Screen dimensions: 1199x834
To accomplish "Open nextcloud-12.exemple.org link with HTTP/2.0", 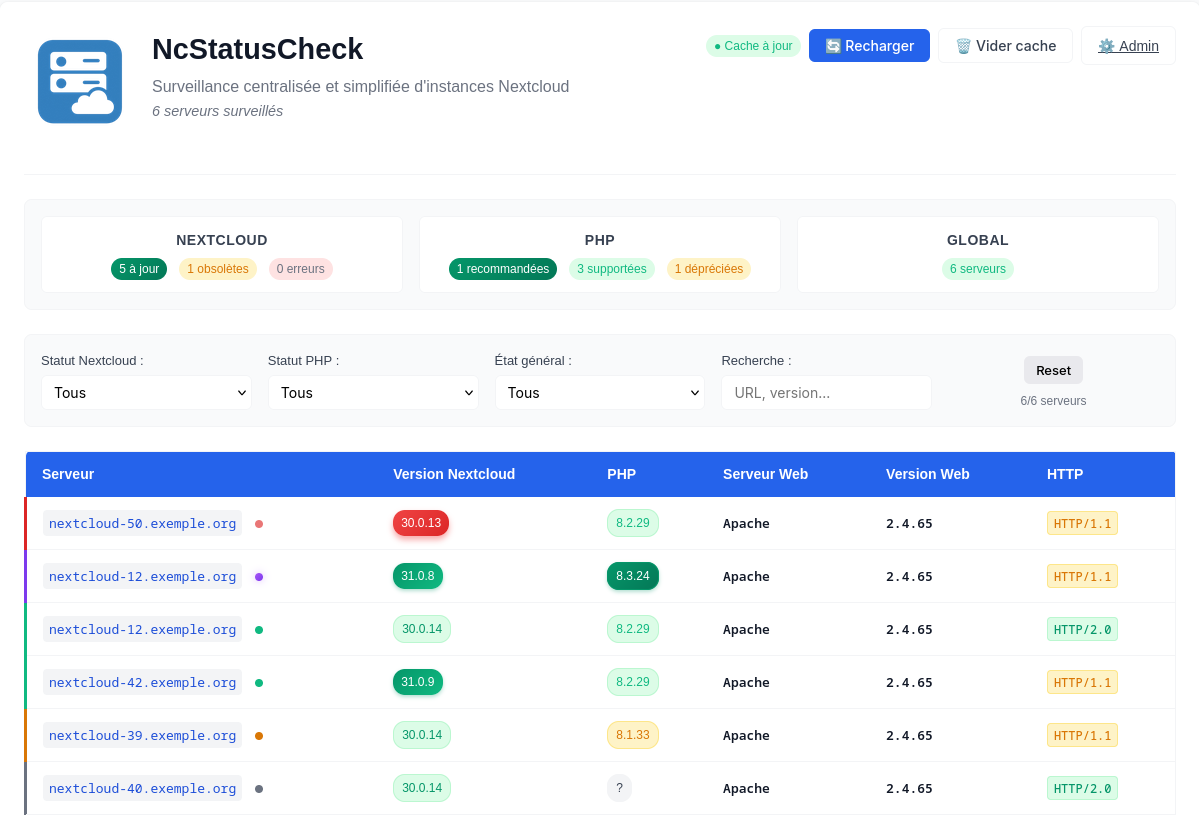I will [x=142, y=630].
